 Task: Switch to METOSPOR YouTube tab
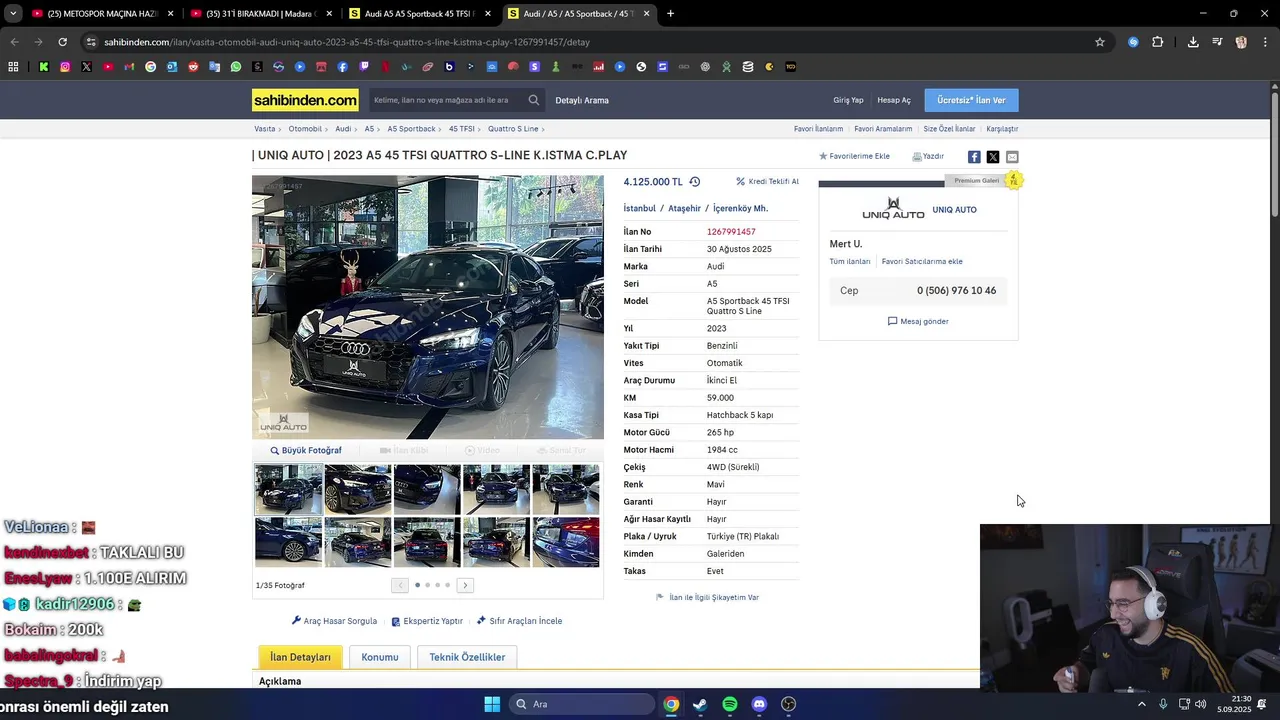(104, 14)
